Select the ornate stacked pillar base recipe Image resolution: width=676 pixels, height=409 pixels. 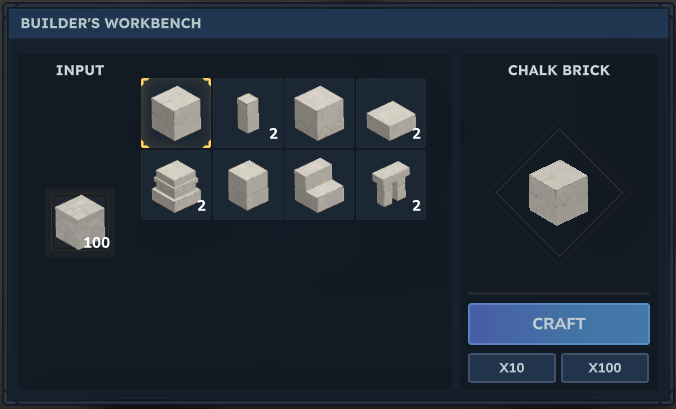(176, 185)
